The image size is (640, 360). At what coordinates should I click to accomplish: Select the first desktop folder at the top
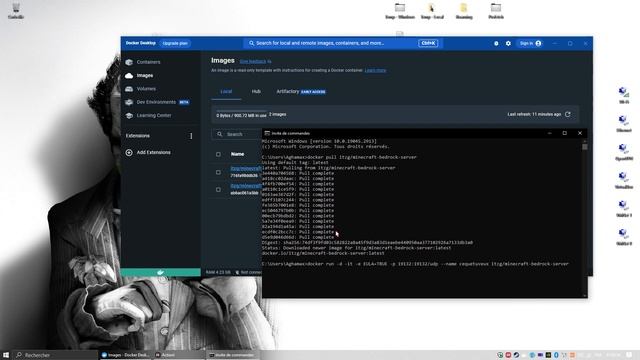[x=400, y=11]
